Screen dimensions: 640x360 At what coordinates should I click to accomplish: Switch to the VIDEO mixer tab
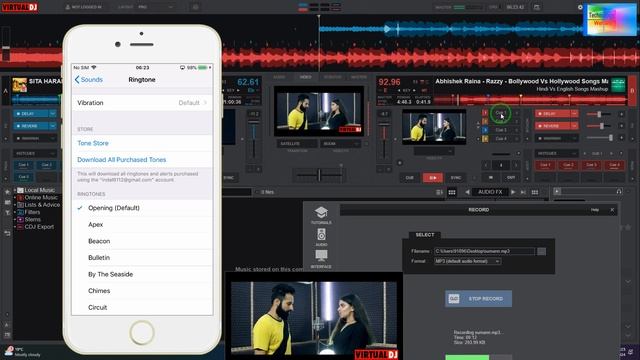(x=305, y=77)
